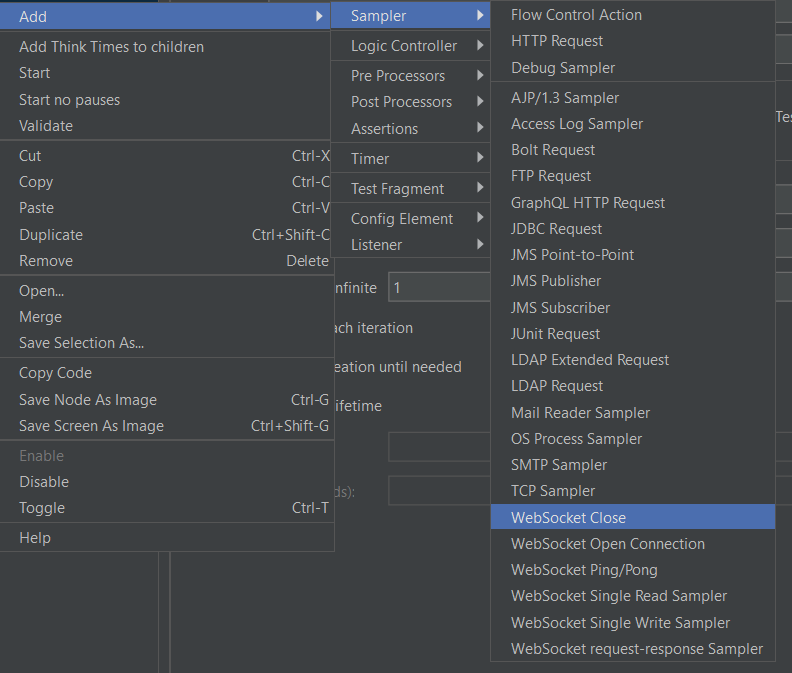Choose Copy Code menu entry
The height and width of the screenshot is (673, 792).
pos(56,373)
